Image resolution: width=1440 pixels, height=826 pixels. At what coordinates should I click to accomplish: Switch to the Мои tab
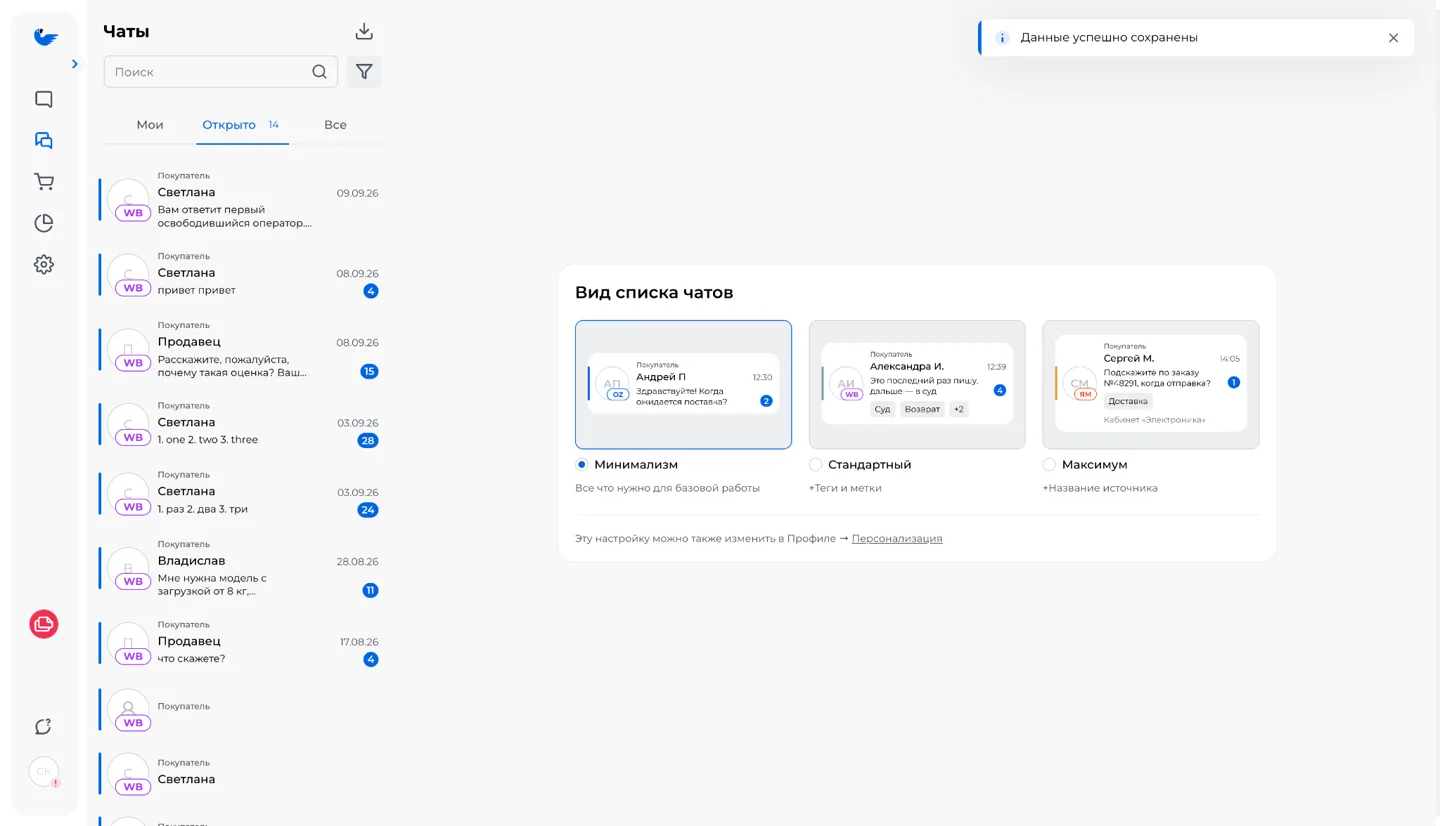[150, 125]
